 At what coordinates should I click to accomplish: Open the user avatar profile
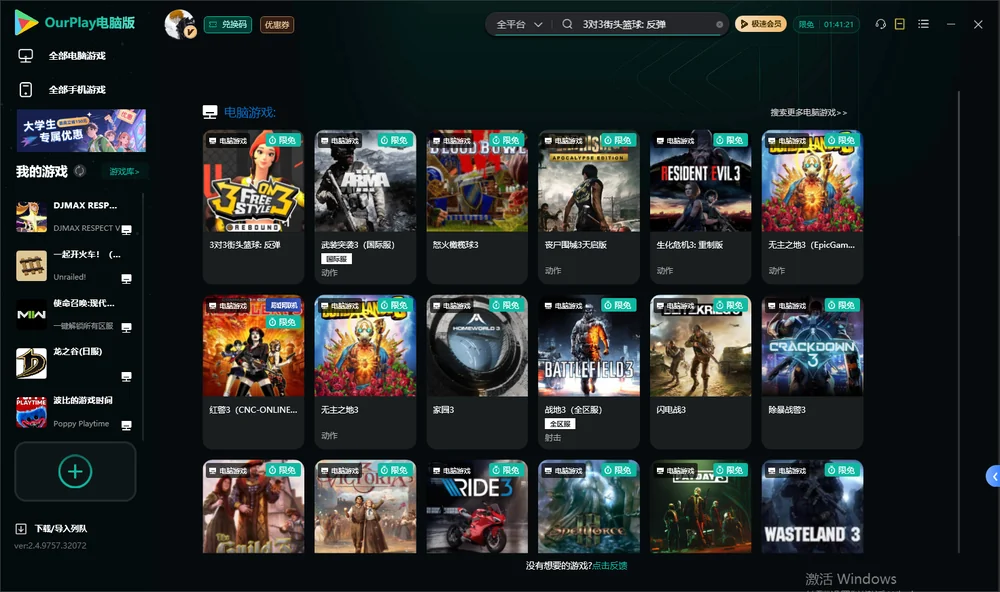point(180,24)
